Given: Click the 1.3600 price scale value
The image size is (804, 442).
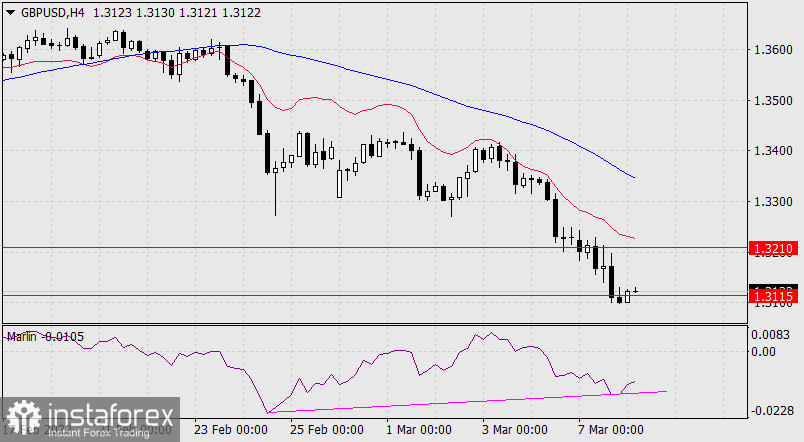Looking at the screenshot, I should (773, 50).
